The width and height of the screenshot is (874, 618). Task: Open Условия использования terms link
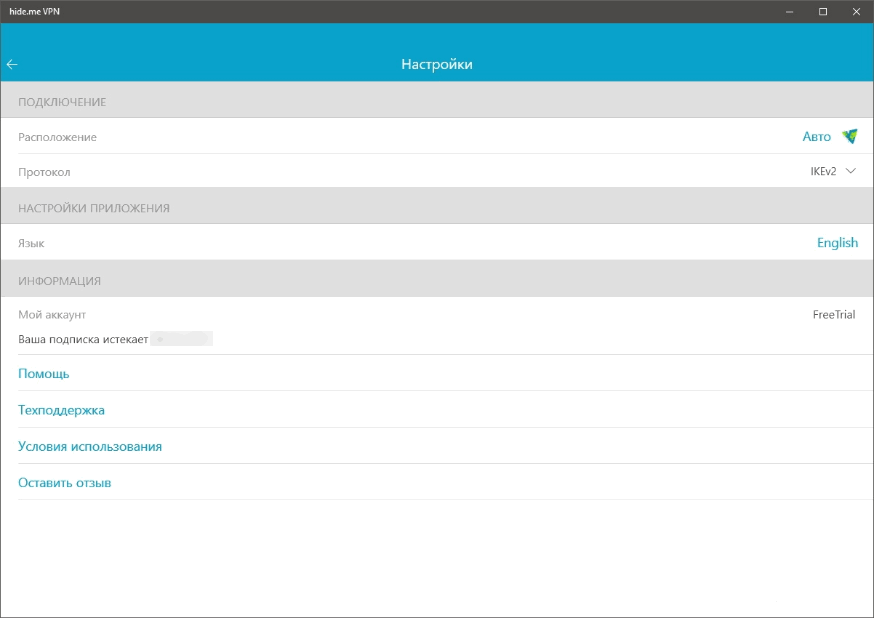pyautogui.click(x=90, y=446)
